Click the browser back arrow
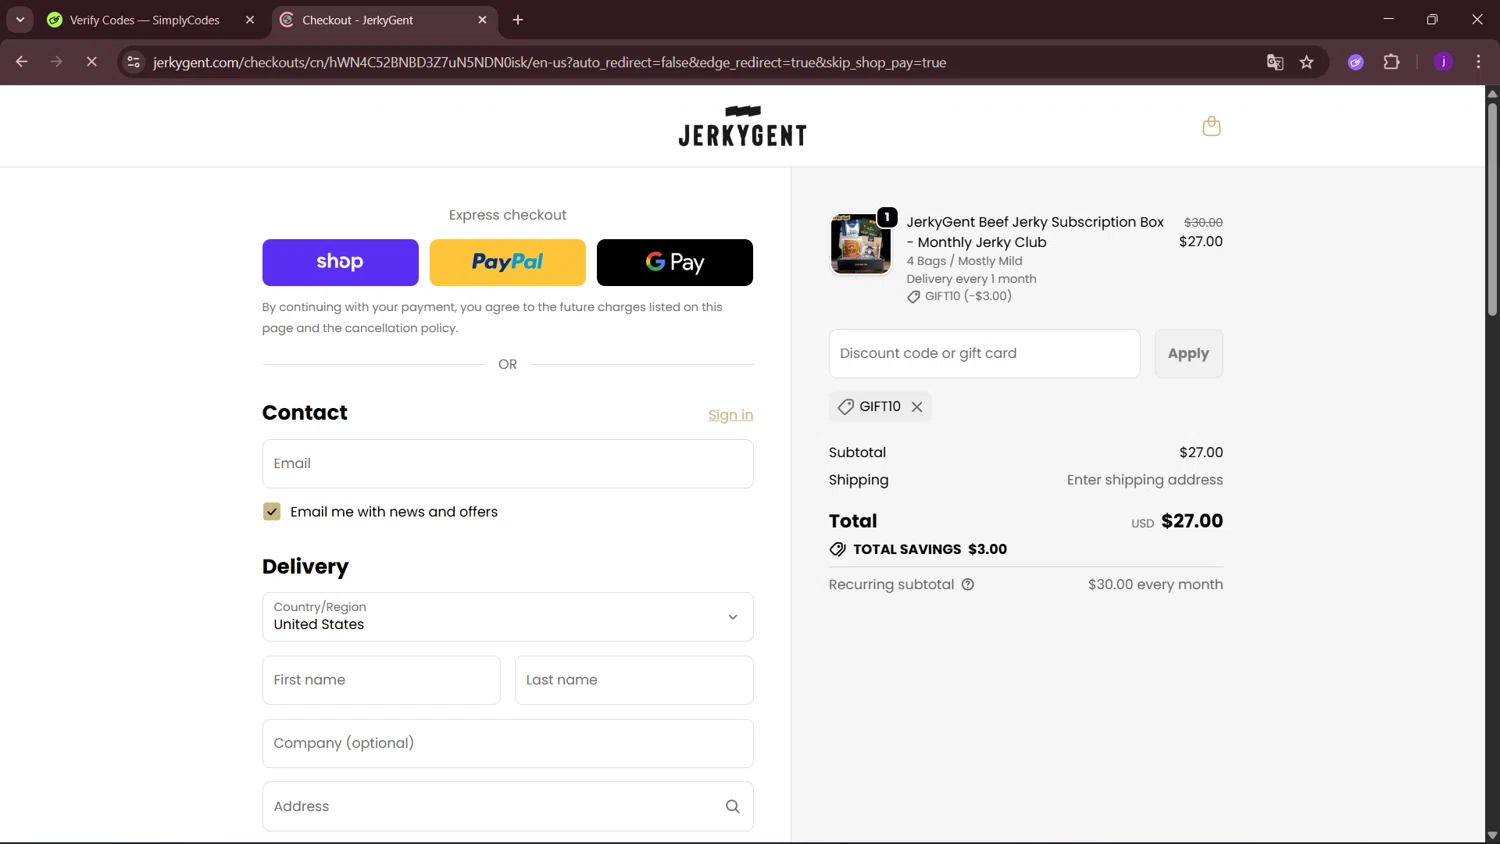This screenshot has width=1500, height=844. 21,62
